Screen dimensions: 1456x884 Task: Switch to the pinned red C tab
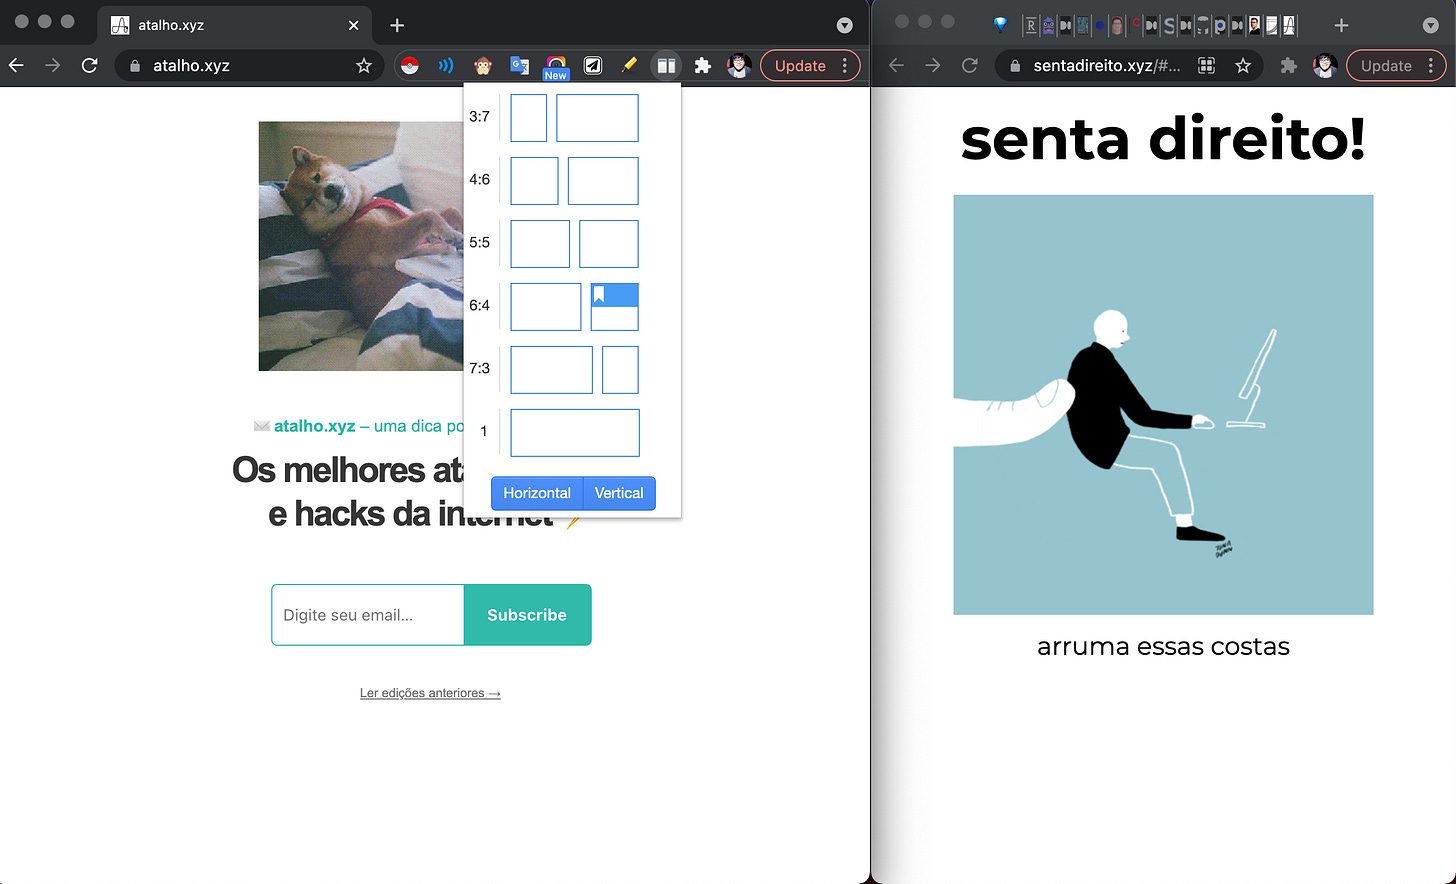point(1135,23)
